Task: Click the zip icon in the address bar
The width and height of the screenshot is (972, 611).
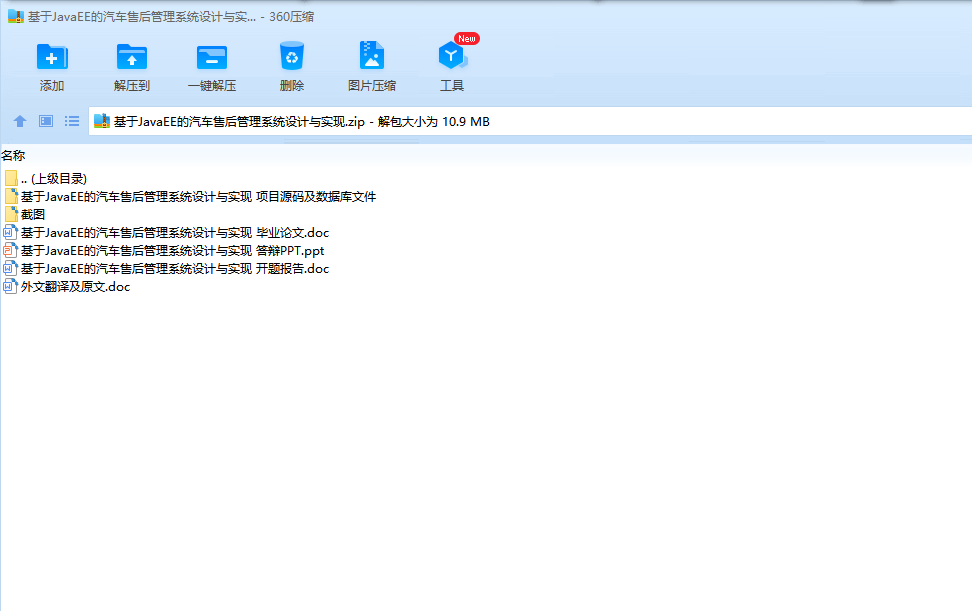Action: coord(102,121)
